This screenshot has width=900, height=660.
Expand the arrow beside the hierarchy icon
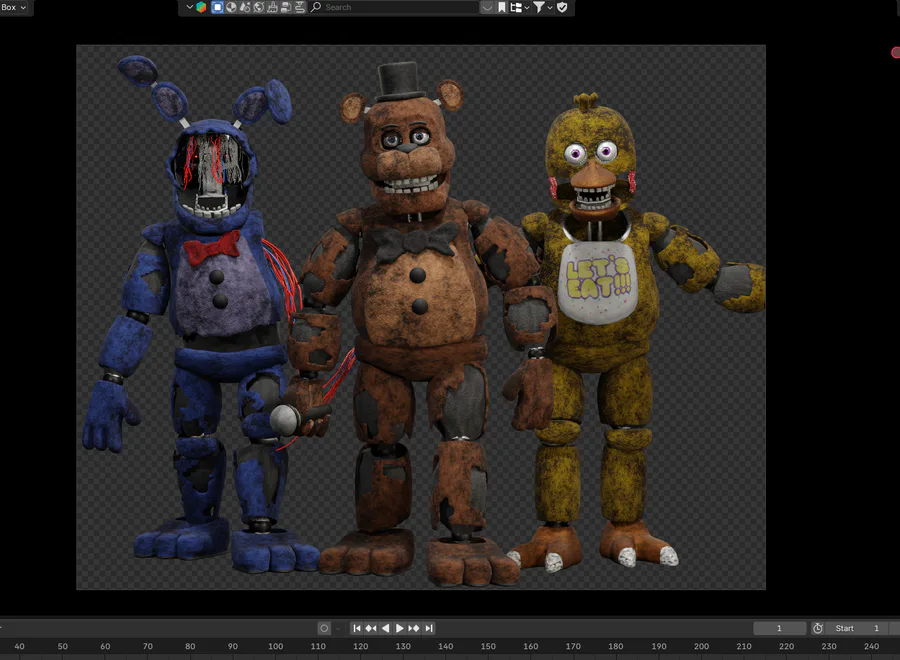click(x=527, y=7)
